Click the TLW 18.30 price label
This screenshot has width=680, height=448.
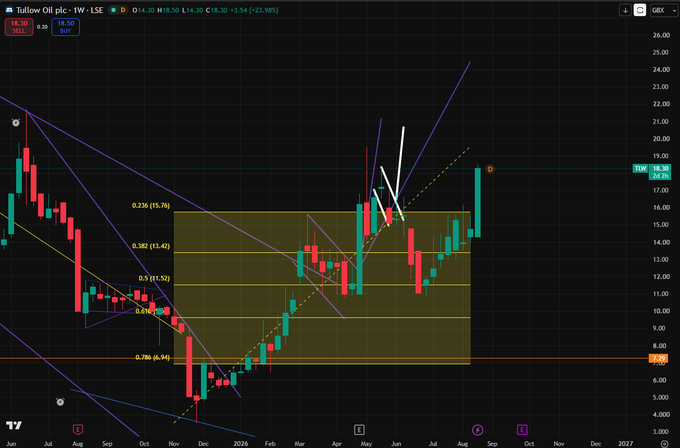pyautogui.click(x=651, y=168)
